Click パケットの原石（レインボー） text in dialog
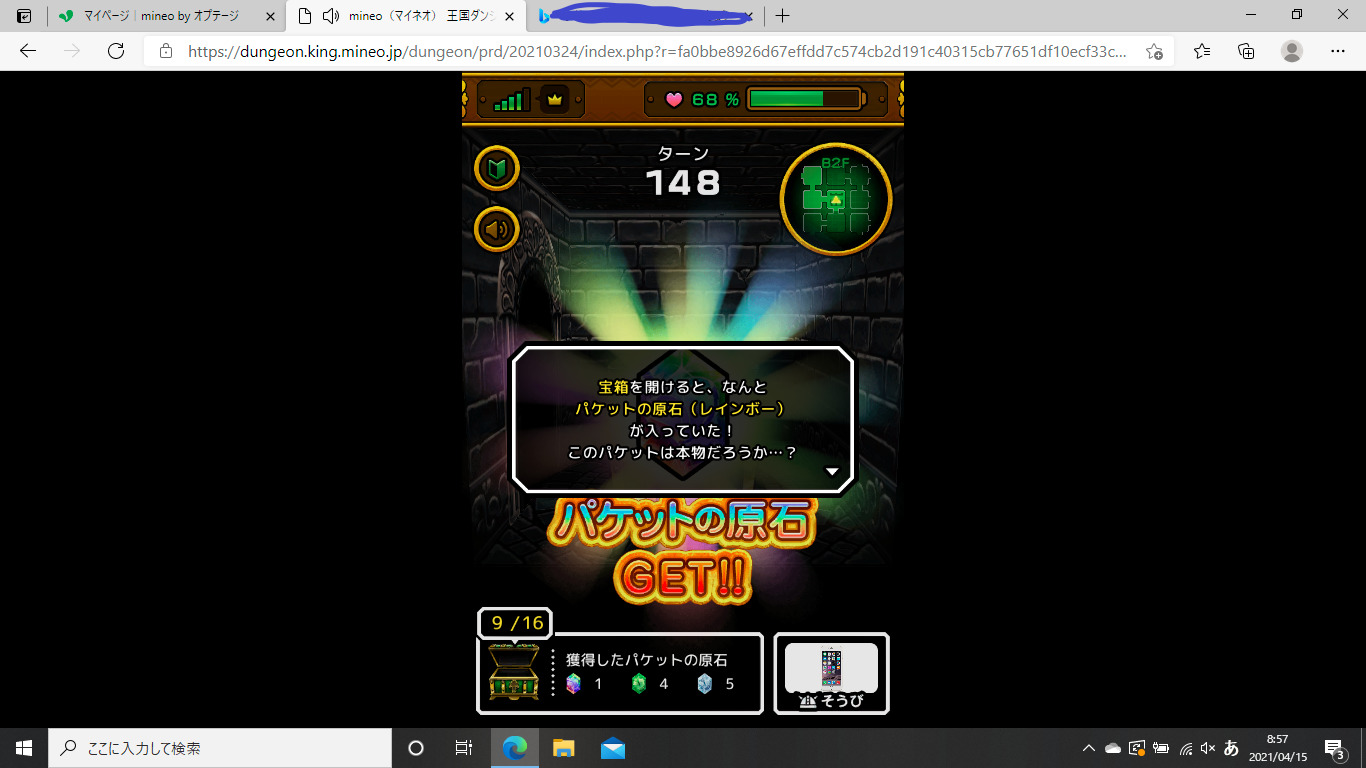This screenshot has height=768, width=1366. (682, 409)
